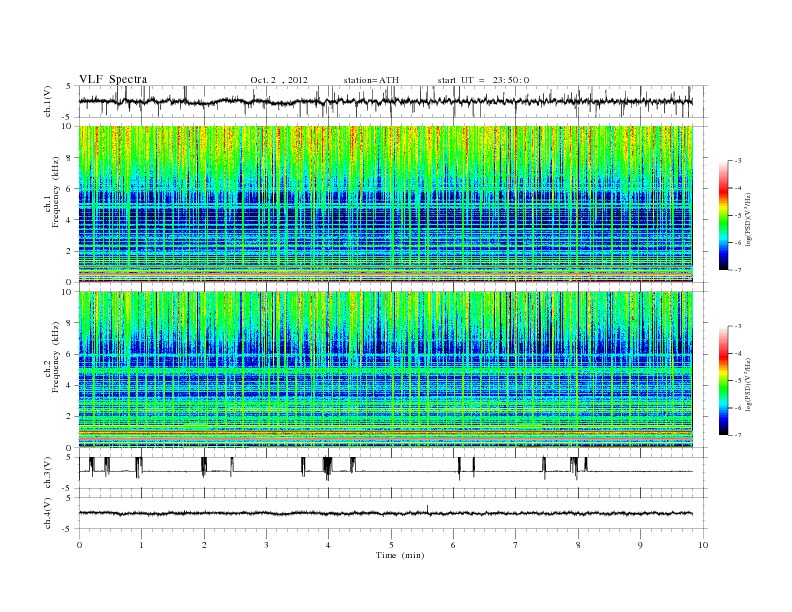Image resolution: width=792 pixels, height=612 pixels.
Task: Click the "-7" tick on ch.2 colorbar
Action: pyautogui.click(x=737, y=435)
